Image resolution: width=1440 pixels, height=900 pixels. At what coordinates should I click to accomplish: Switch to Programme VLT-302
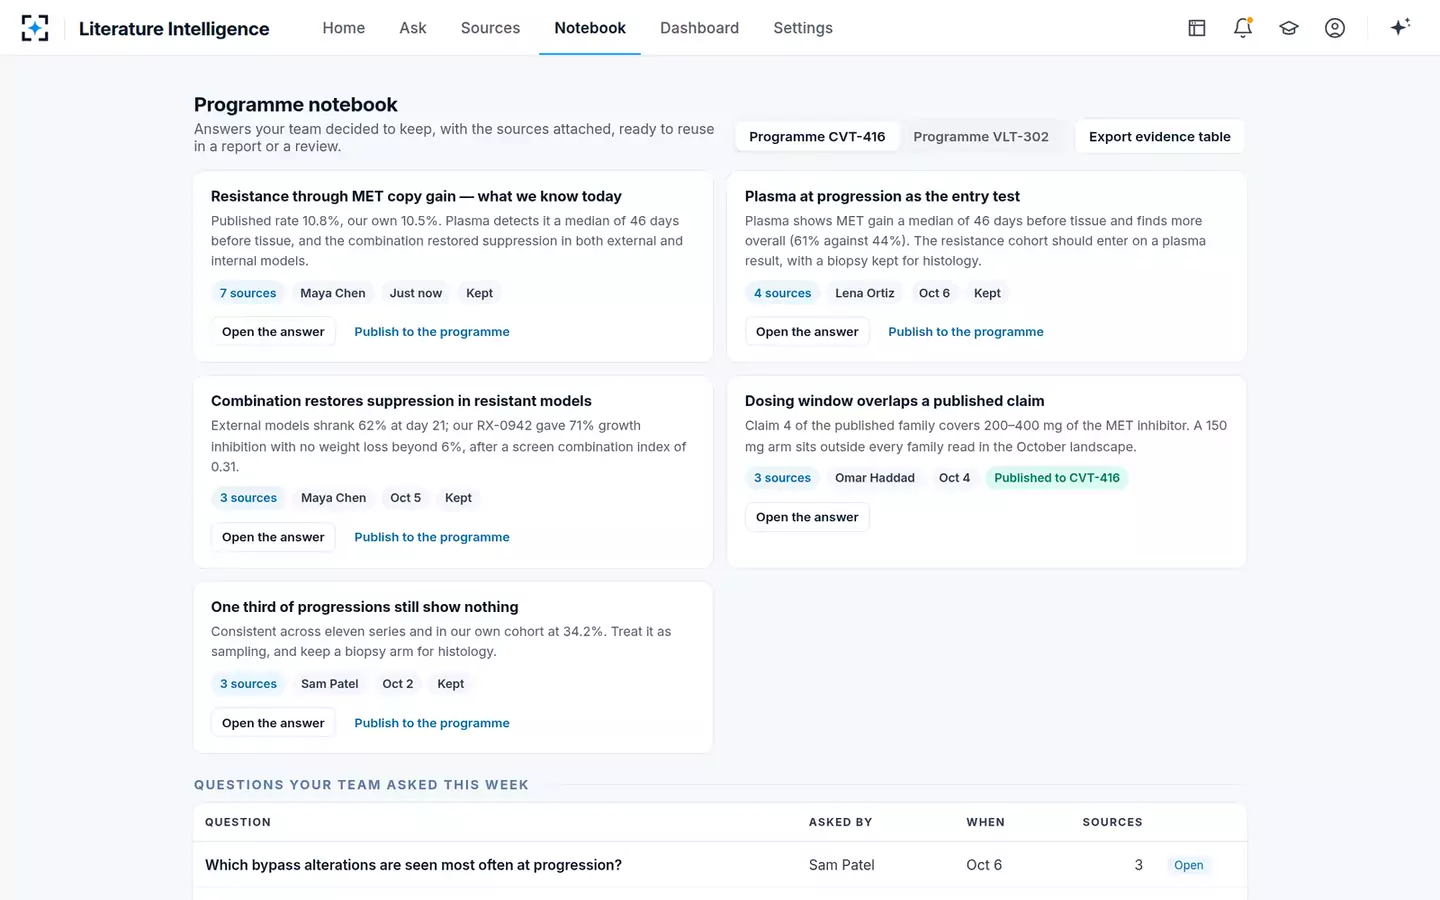tap(981, 137)
